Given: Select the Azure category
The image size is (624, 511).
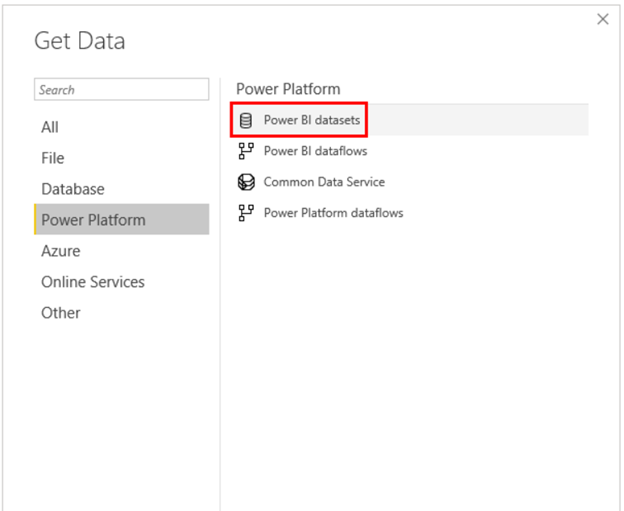Looking at the screenshot, I should coord(121,251).
